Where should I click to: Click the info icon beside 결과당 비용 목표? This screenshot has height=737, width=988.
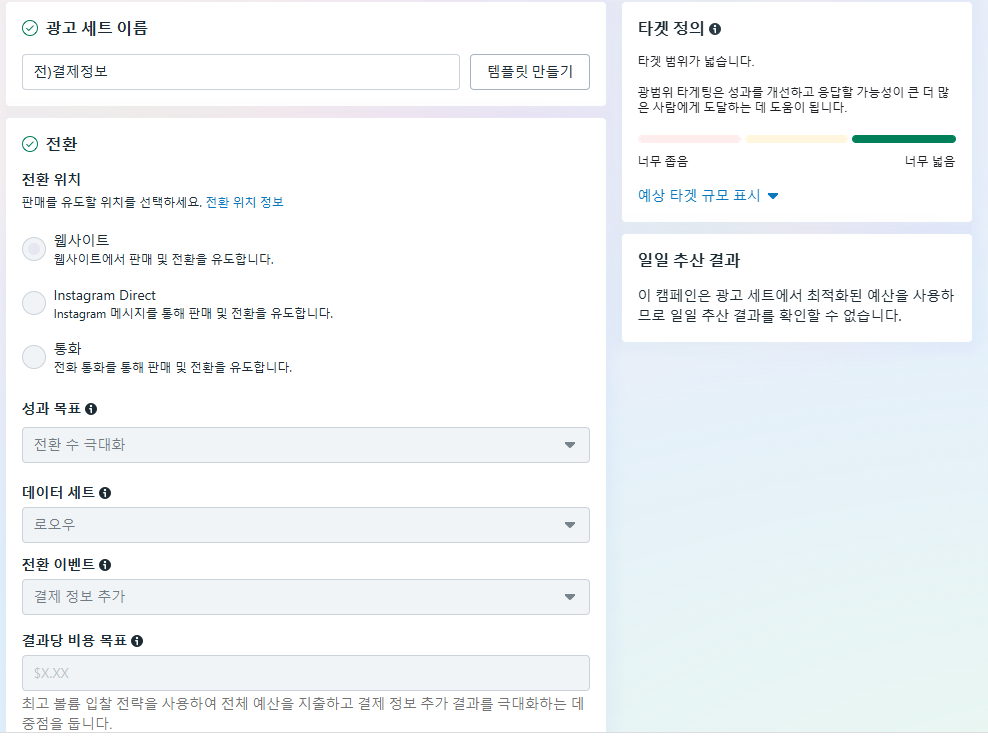point(137,641)
